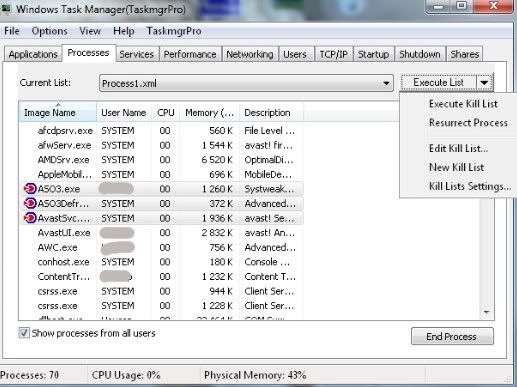Click the End Process button
The height and width of the screenshot is (387, 517).
[452, 336]
